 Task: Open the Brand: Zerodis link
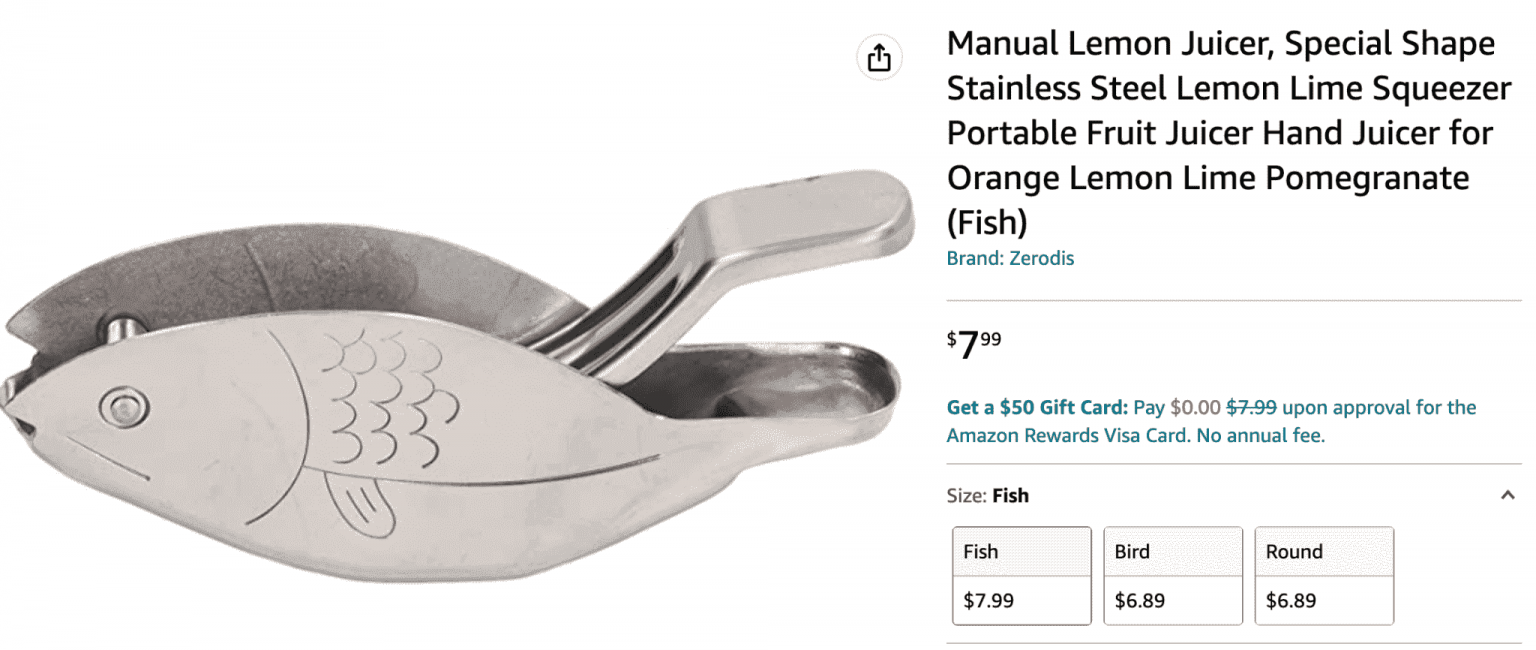click(x=1010, y=258)
